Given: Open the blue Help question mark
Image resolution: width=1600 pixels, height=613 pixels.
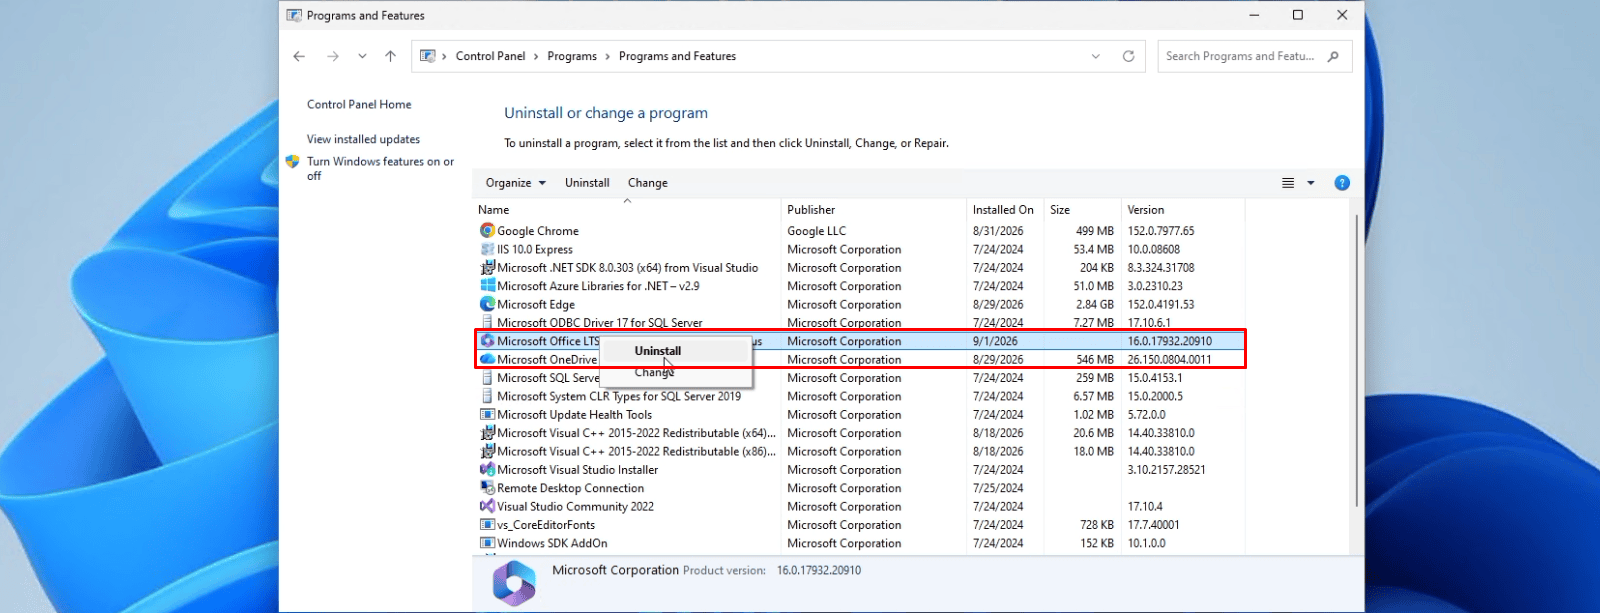Looking at the screenshot, I should (1342, 183).
